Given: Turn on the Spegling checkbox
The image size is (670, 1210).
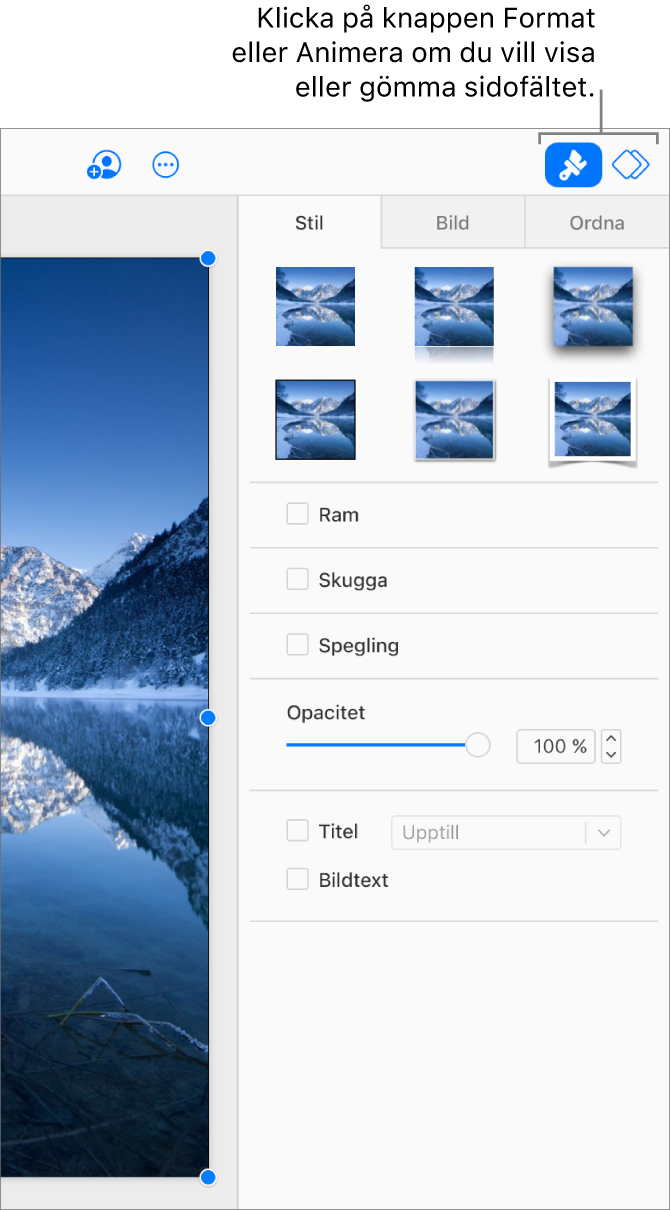Looking at the screenshot, I should [x=298, y=645].
